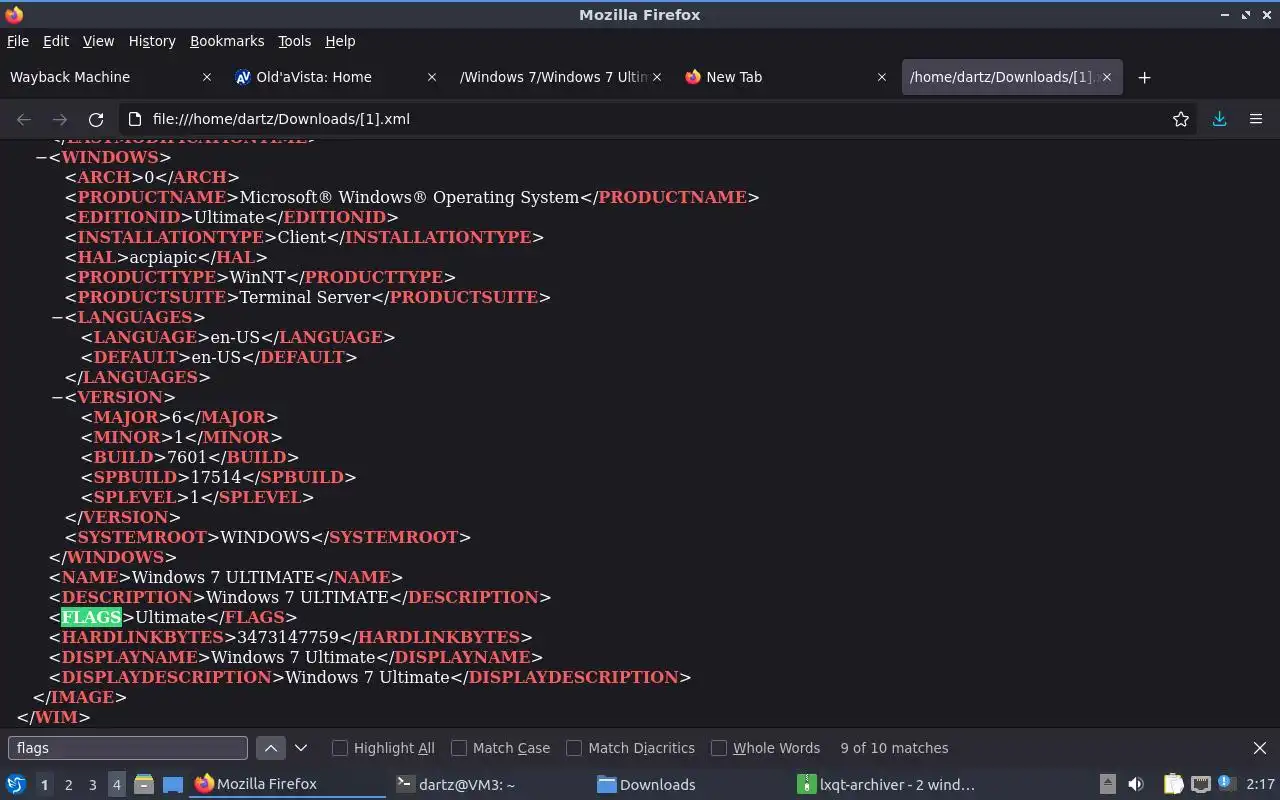Close the Wayback Machine tab
This screenshot has height=800, width=1280.
click(207, 77)
